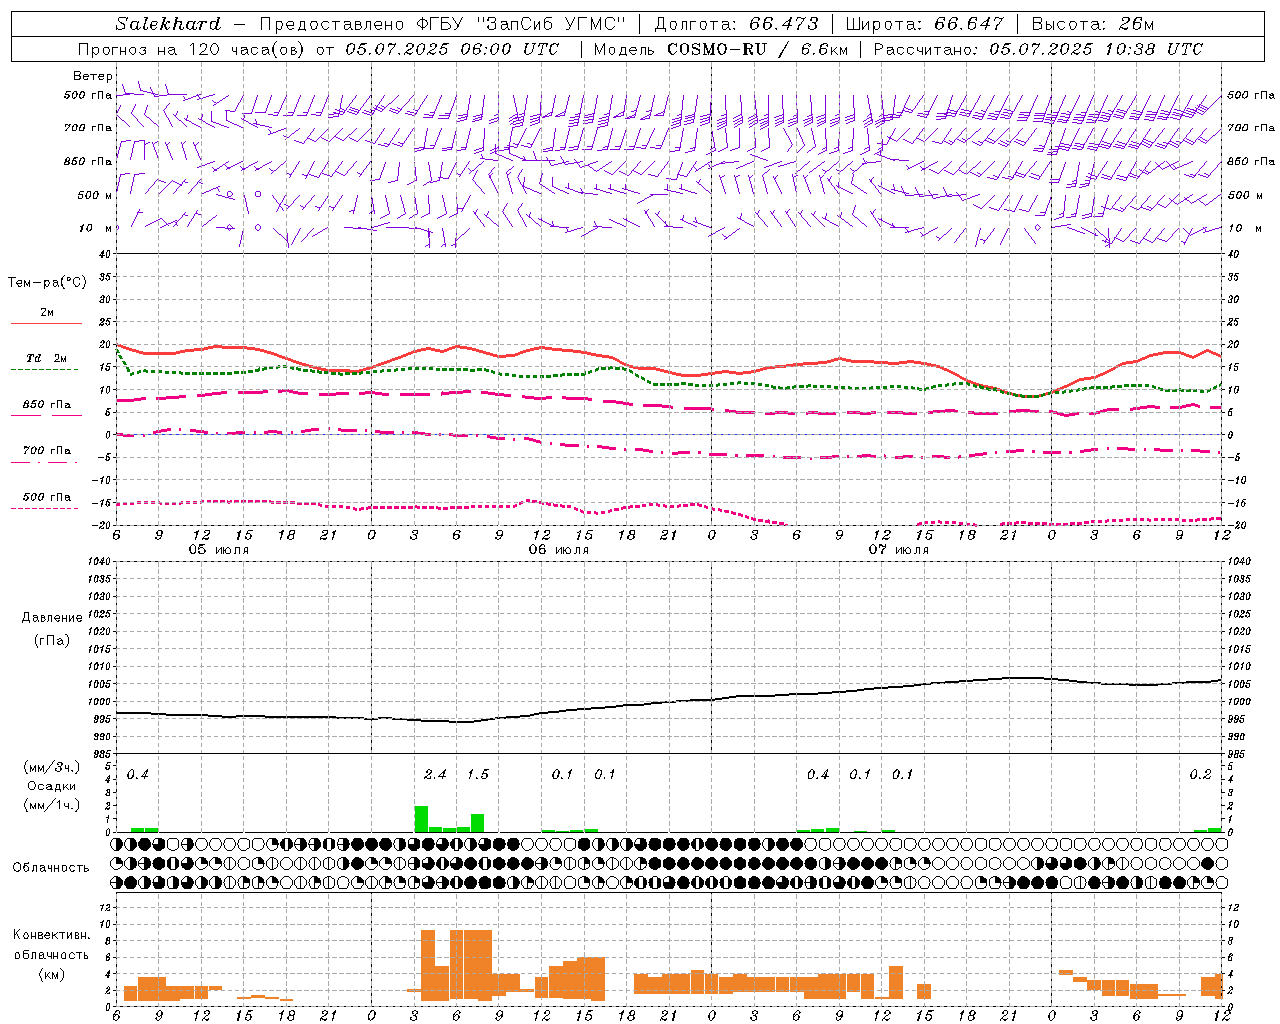Click the "1.5" three-hour precipitation value
1280x1024 pixels.
pos(478,774)
